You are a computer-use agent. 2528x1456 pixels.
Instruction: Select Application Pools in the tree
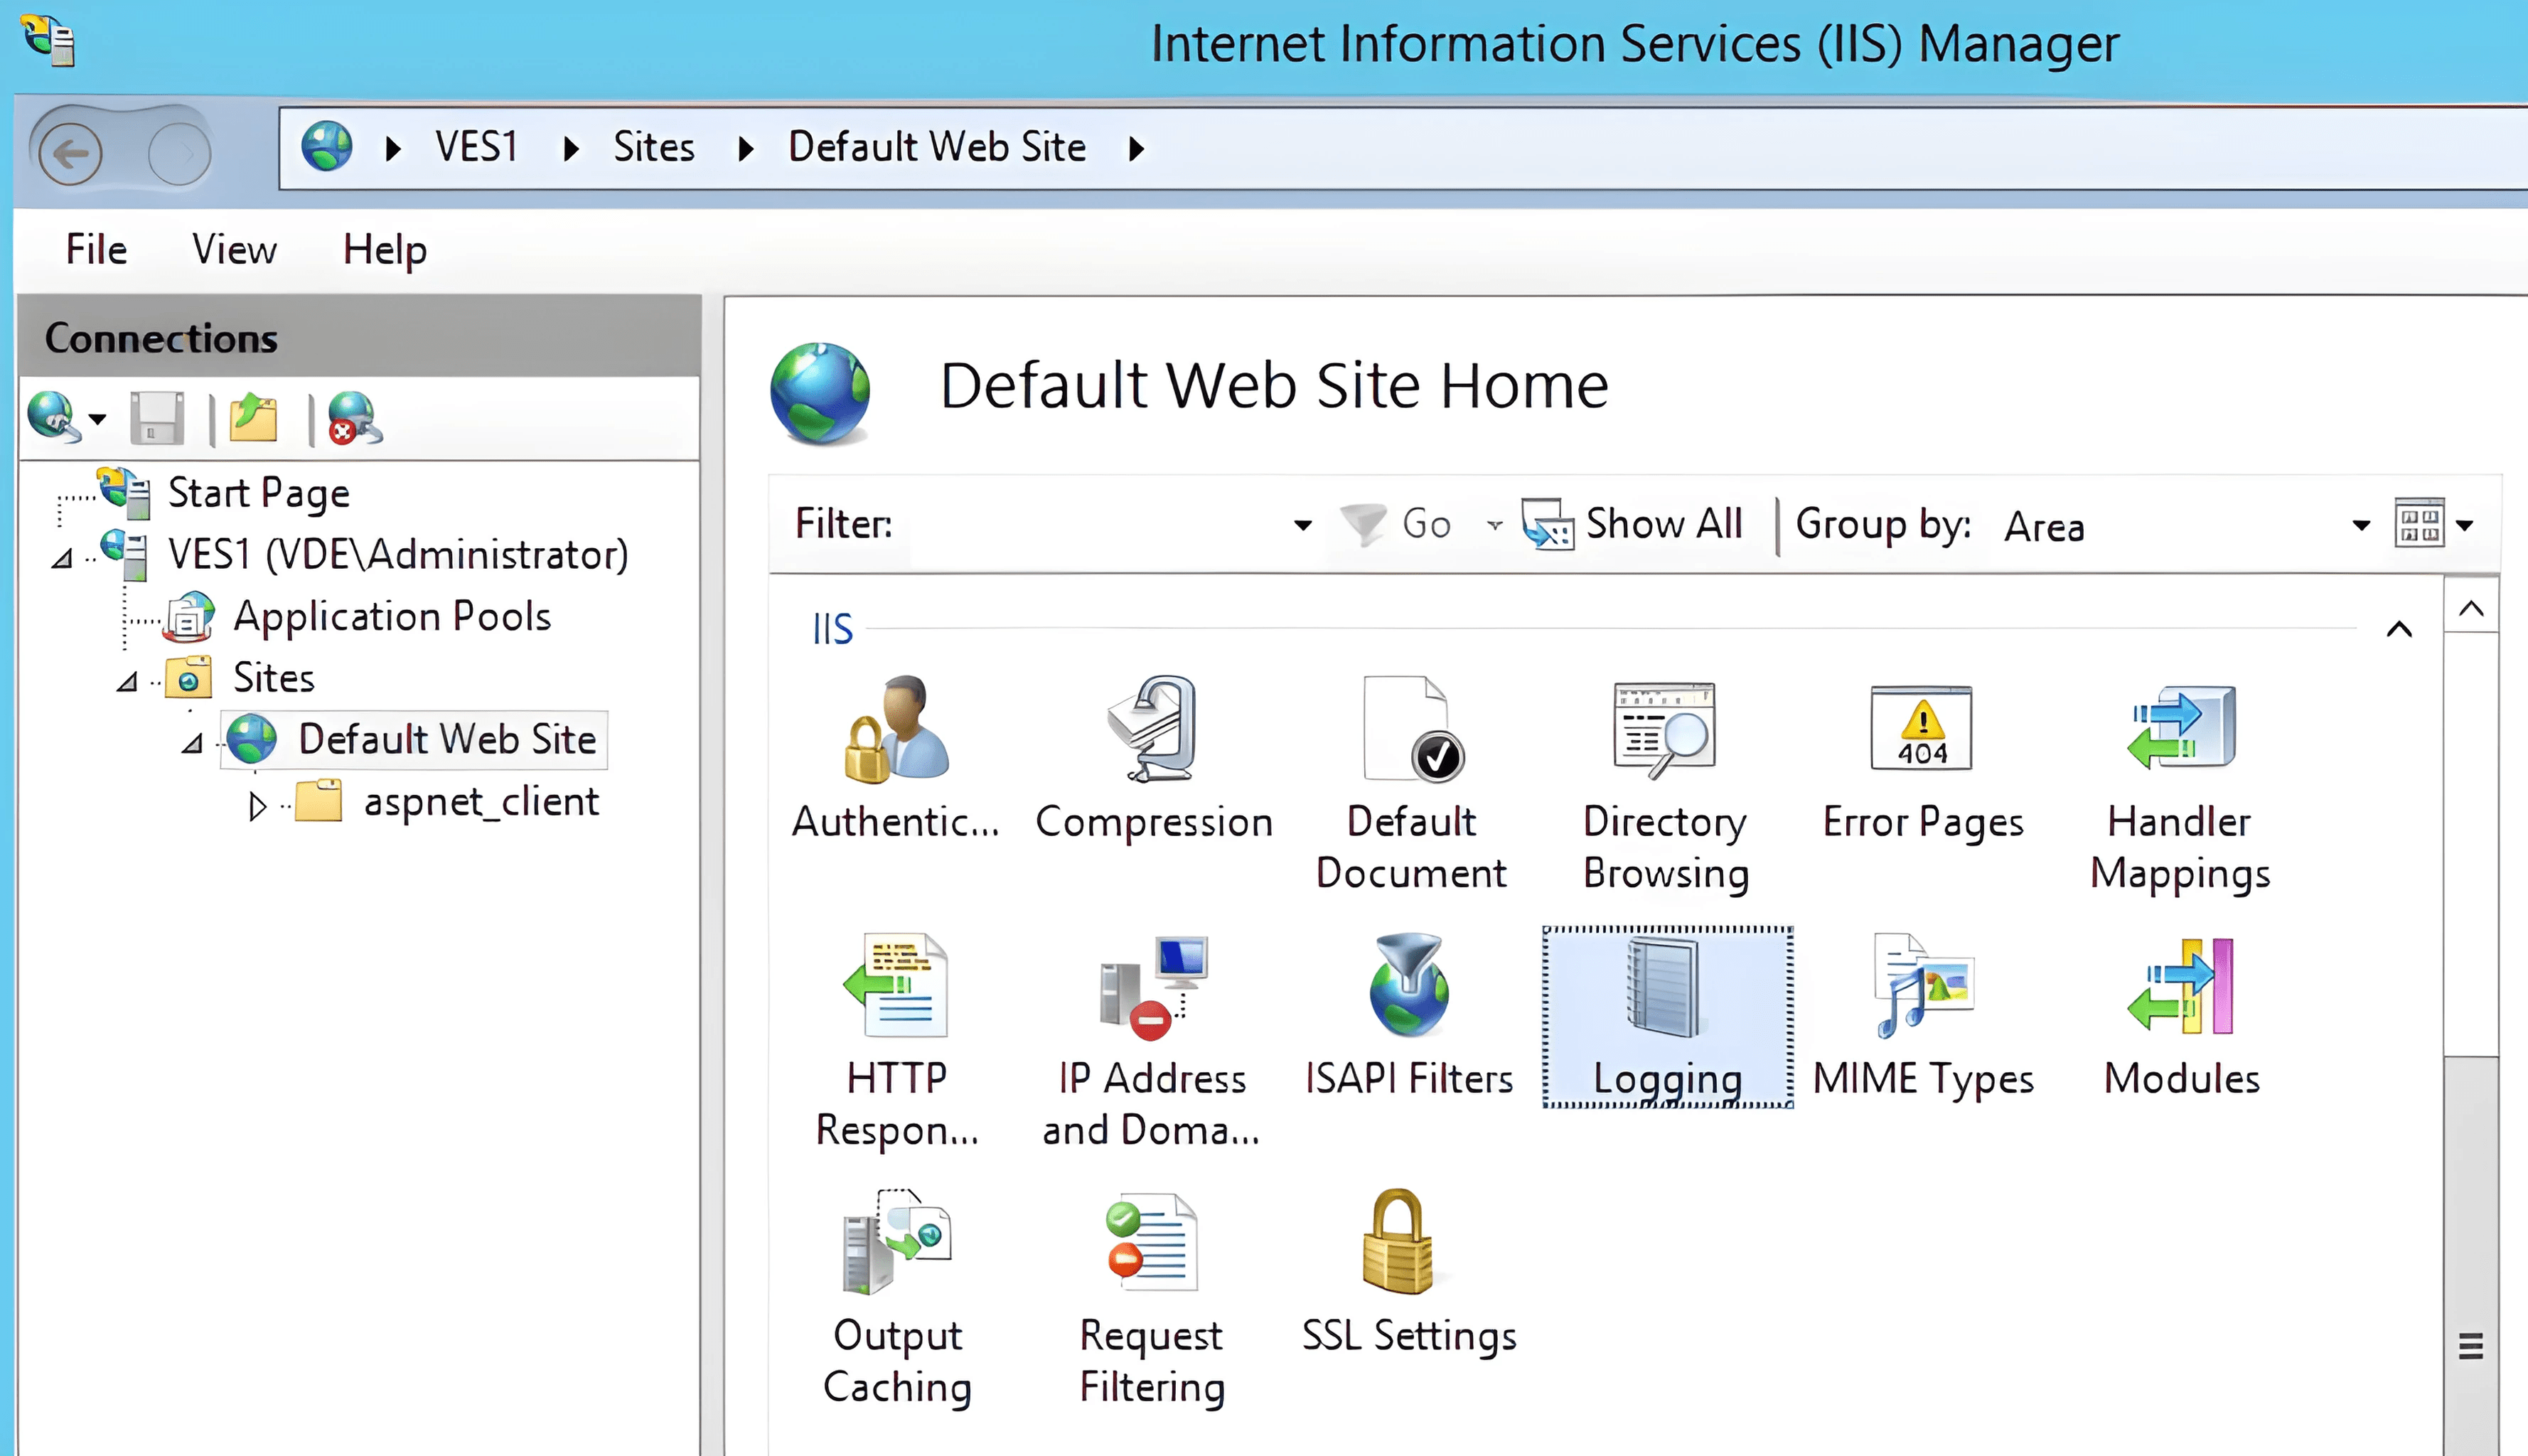pyautogui.click(x=391, y=617)
